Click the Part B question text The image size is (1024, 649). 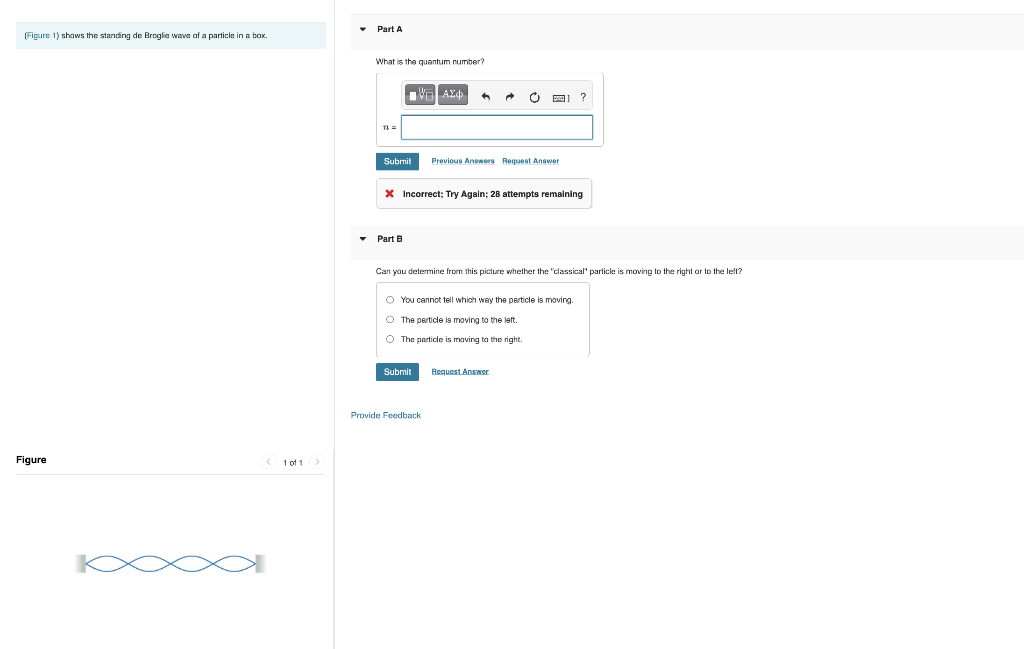click(x=558, y=271)
